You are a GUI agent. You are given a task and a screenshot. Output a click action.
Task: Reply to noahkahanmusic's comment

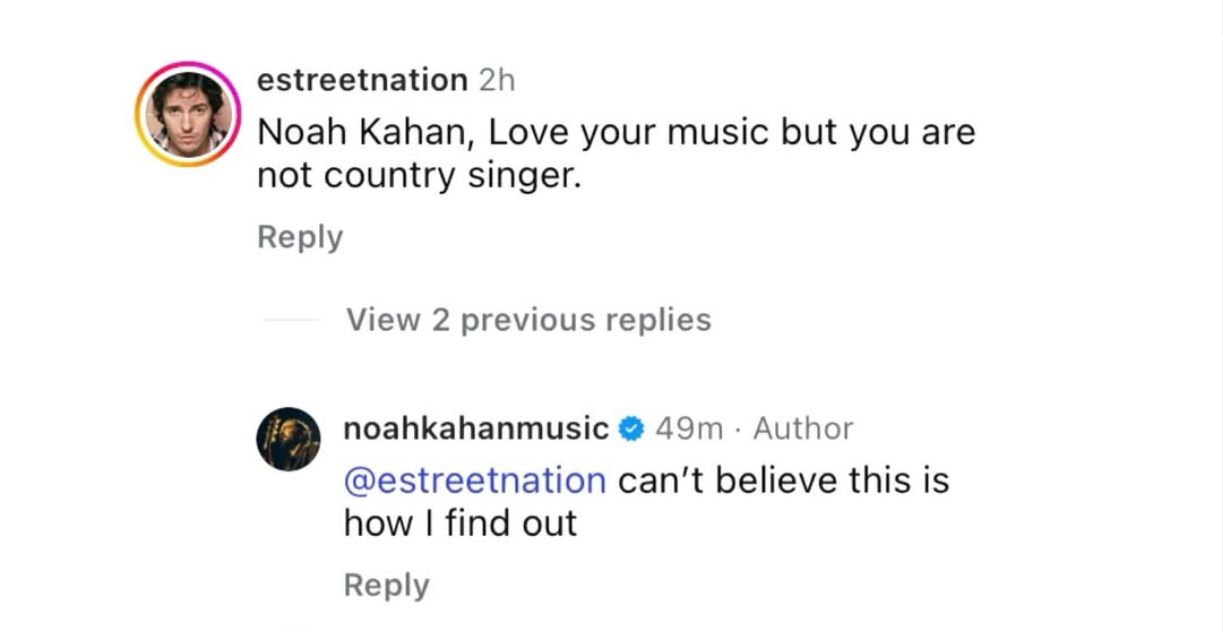pos(387,583)
